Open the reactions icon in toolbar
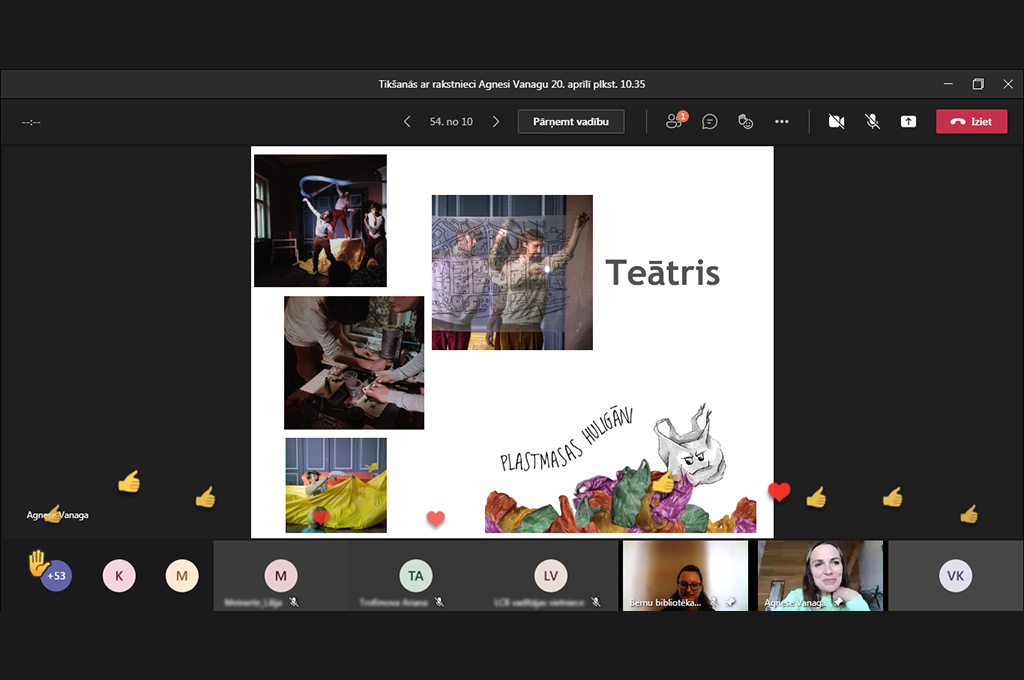The height and width of the screenshot is (680, 1024). pyautogui.click(x=745, y=121)
